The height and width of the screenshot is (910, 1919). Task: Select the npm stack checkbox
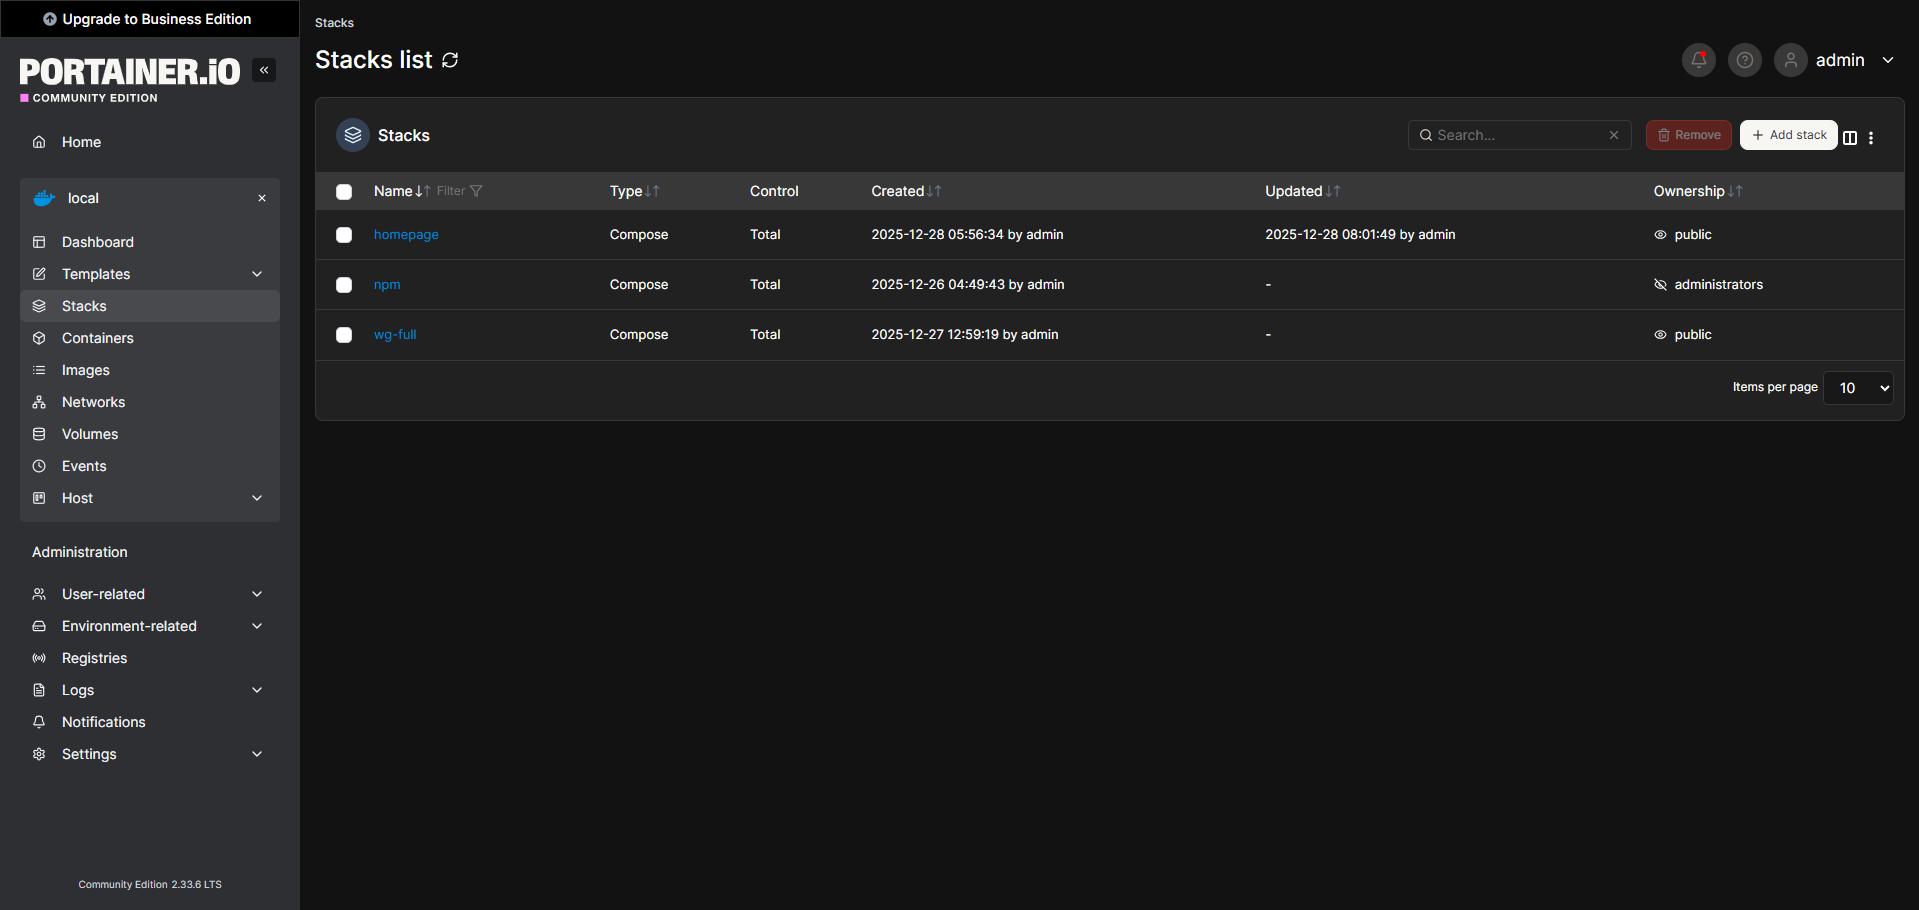coord(344,285)
